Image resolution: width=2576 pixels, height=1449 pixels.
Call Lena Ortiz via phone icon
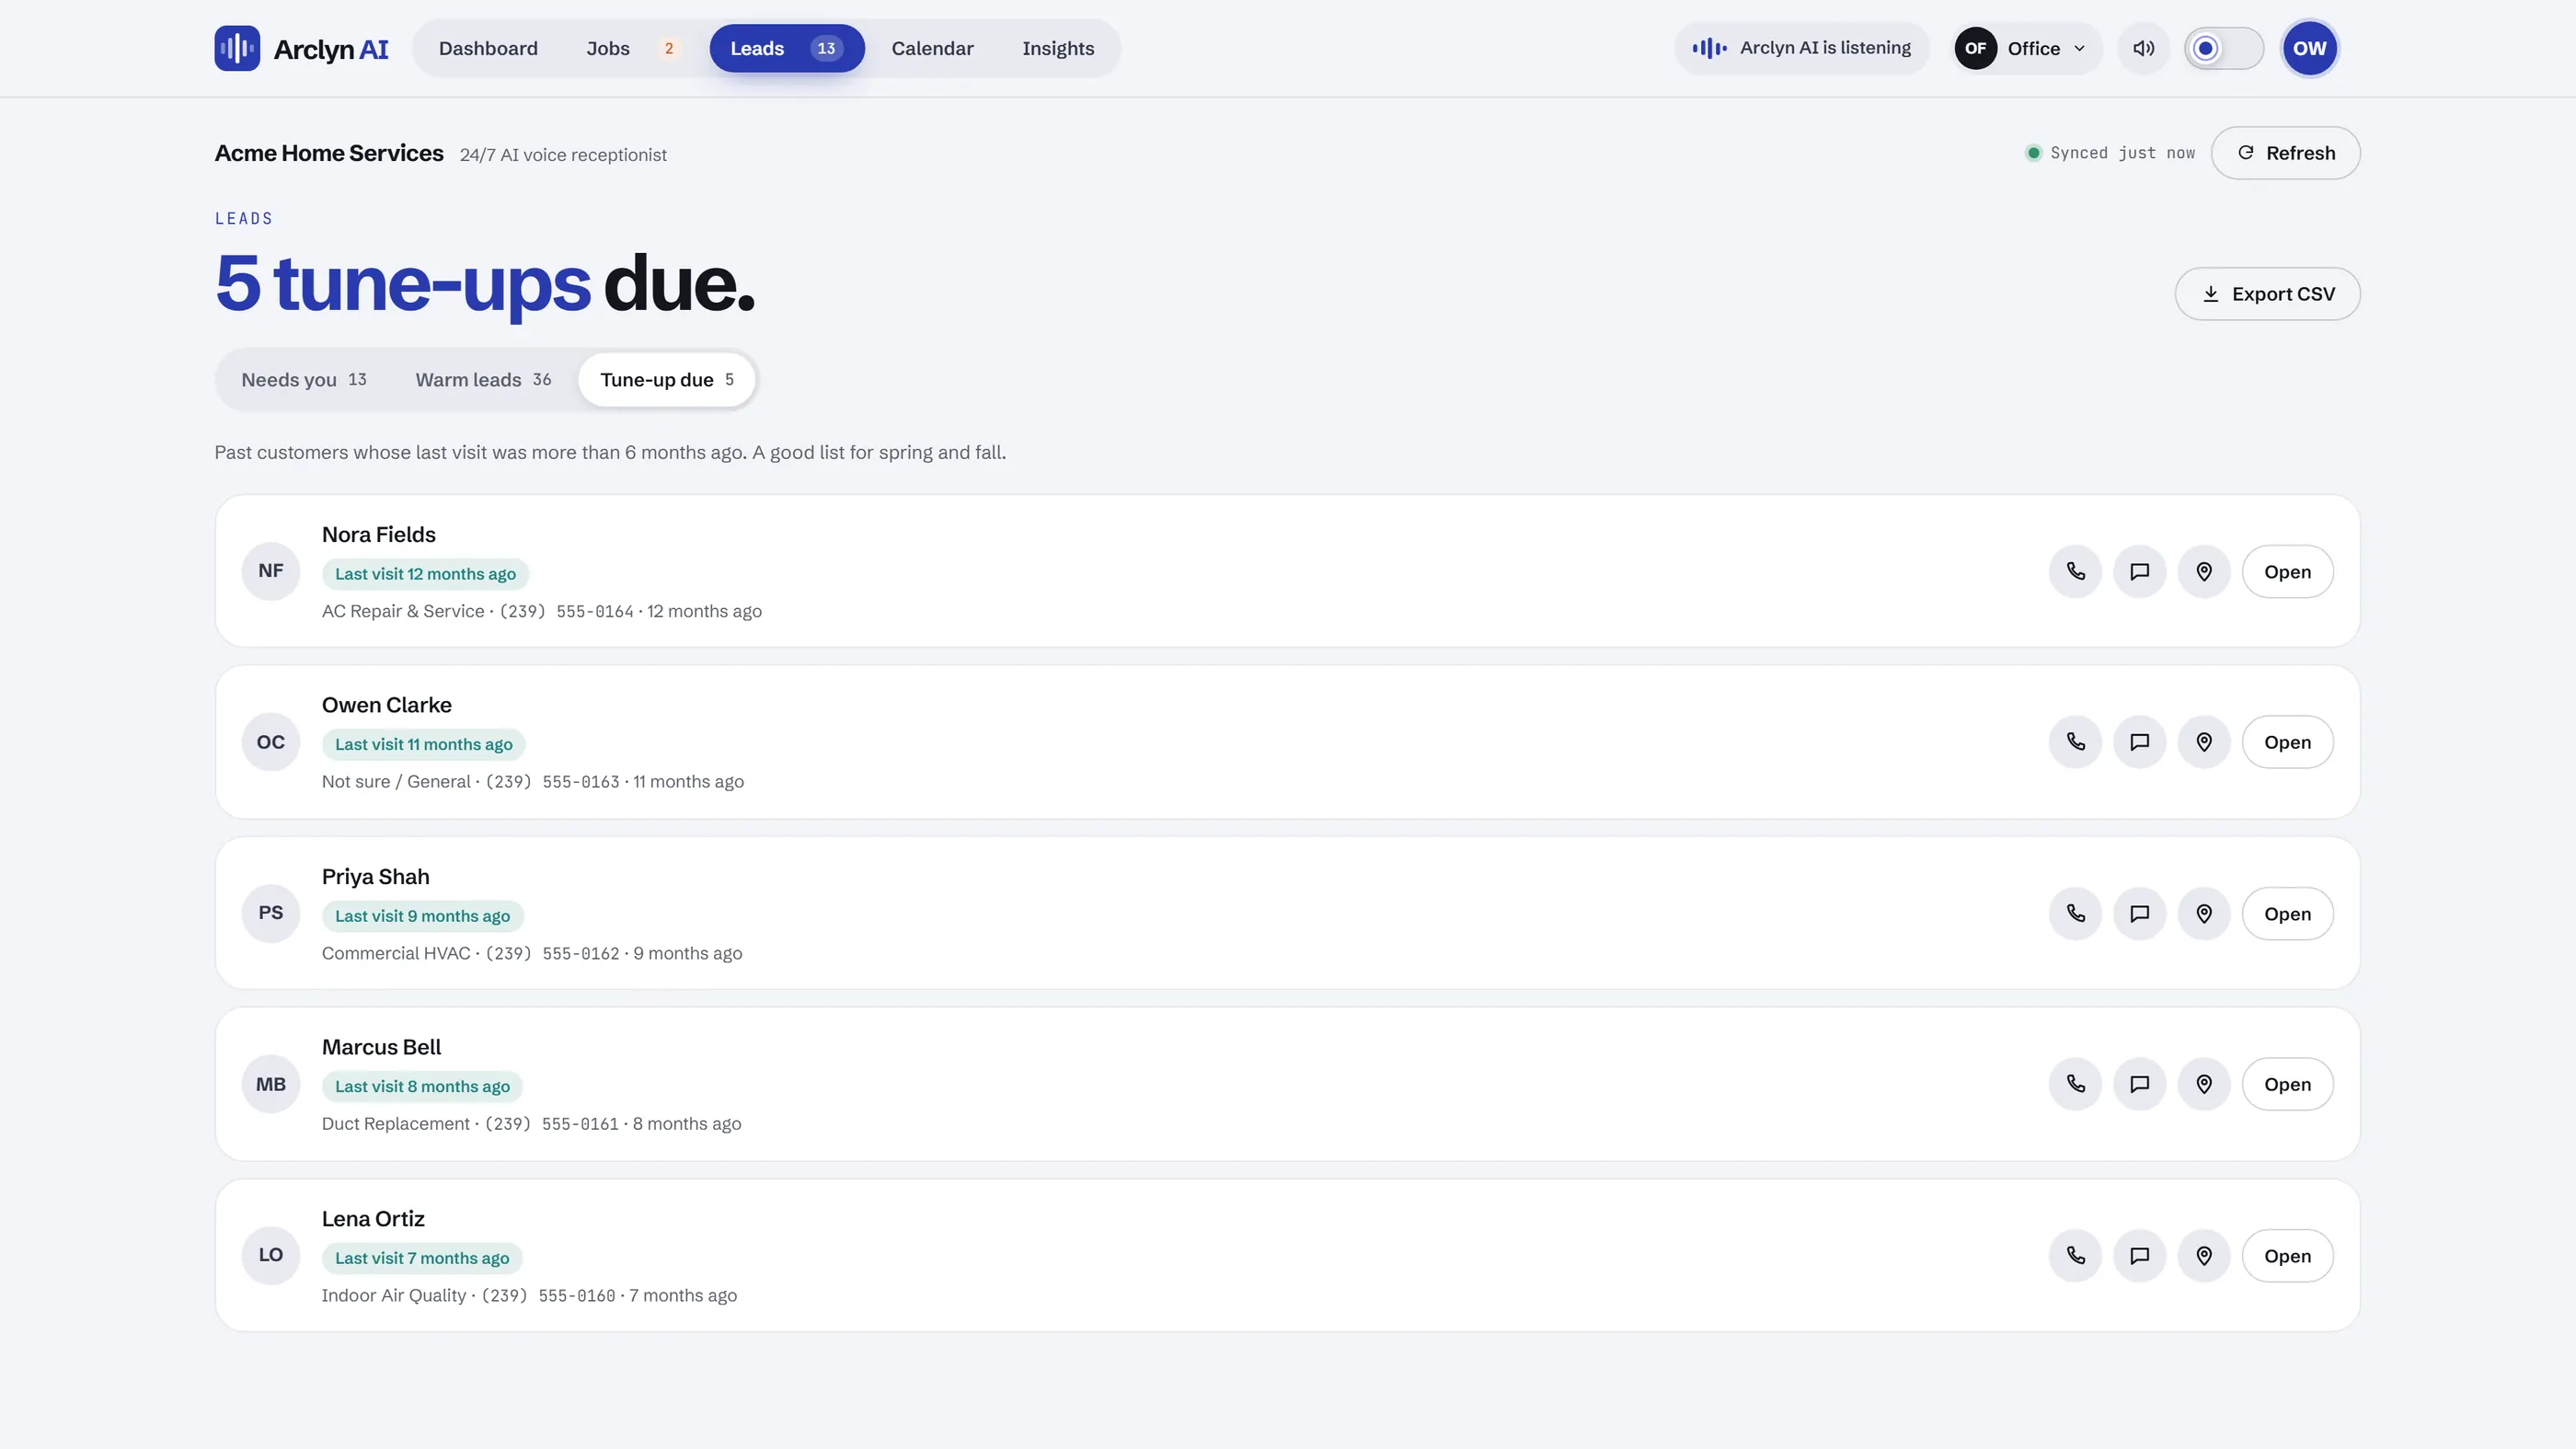click(x=2076, y=1255)
